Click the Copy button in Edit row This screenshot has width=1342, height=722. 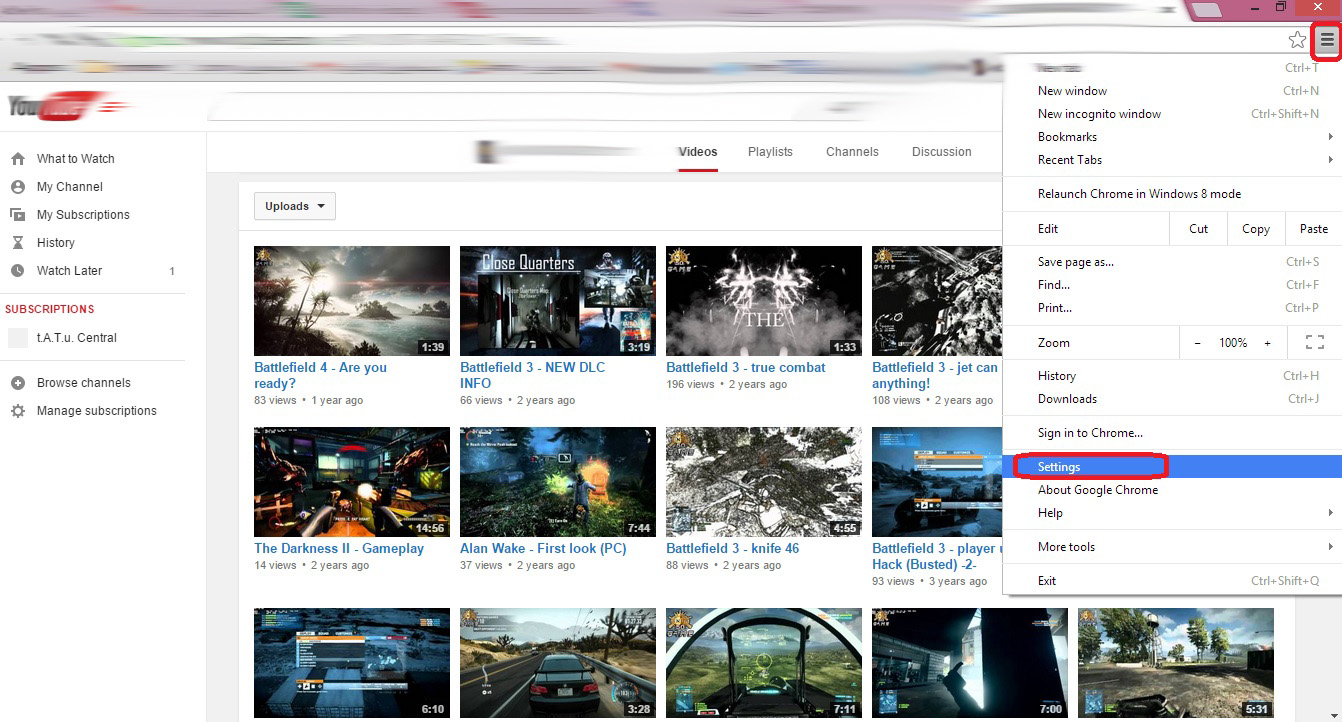click(1256, 229)
